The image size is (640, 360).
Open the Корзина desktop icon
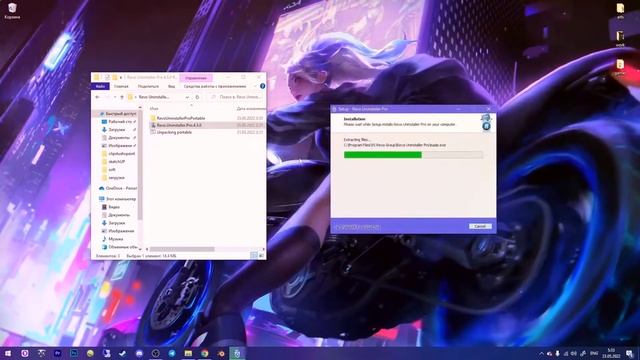click(x=12, y=11)
